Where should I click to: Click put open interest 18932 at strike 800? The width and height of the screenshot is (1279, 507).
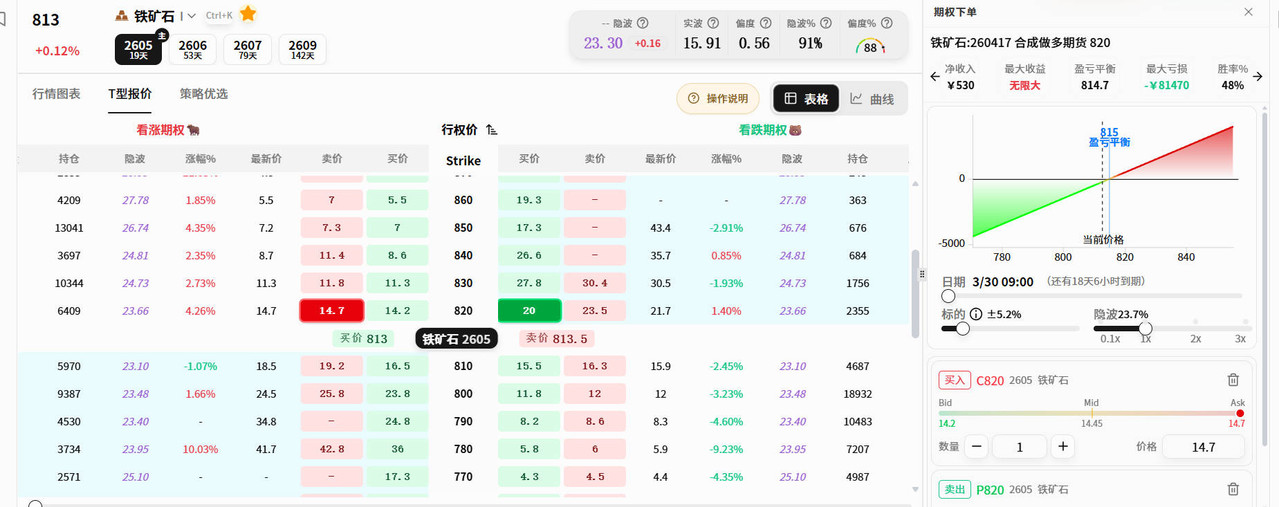click(857, 394)
